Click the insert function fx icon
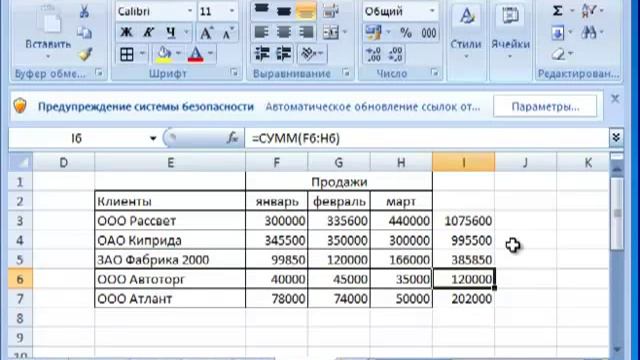 click(232, 138)
